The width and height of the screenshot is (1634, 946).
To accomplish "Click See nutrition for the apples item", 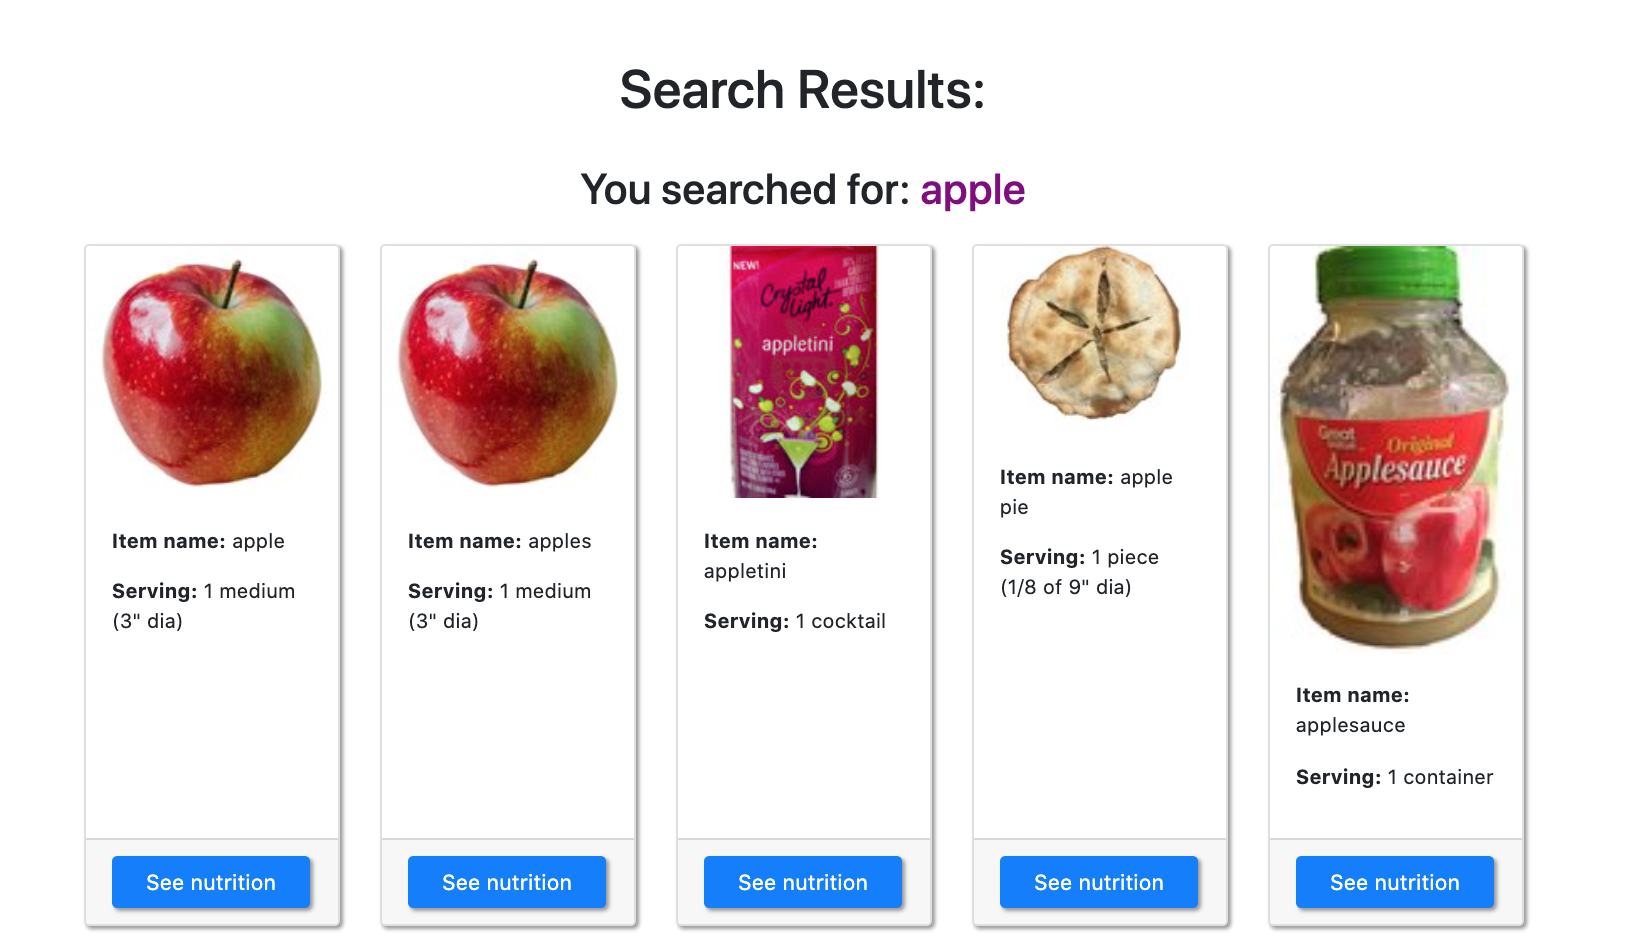I will [506, 882].
